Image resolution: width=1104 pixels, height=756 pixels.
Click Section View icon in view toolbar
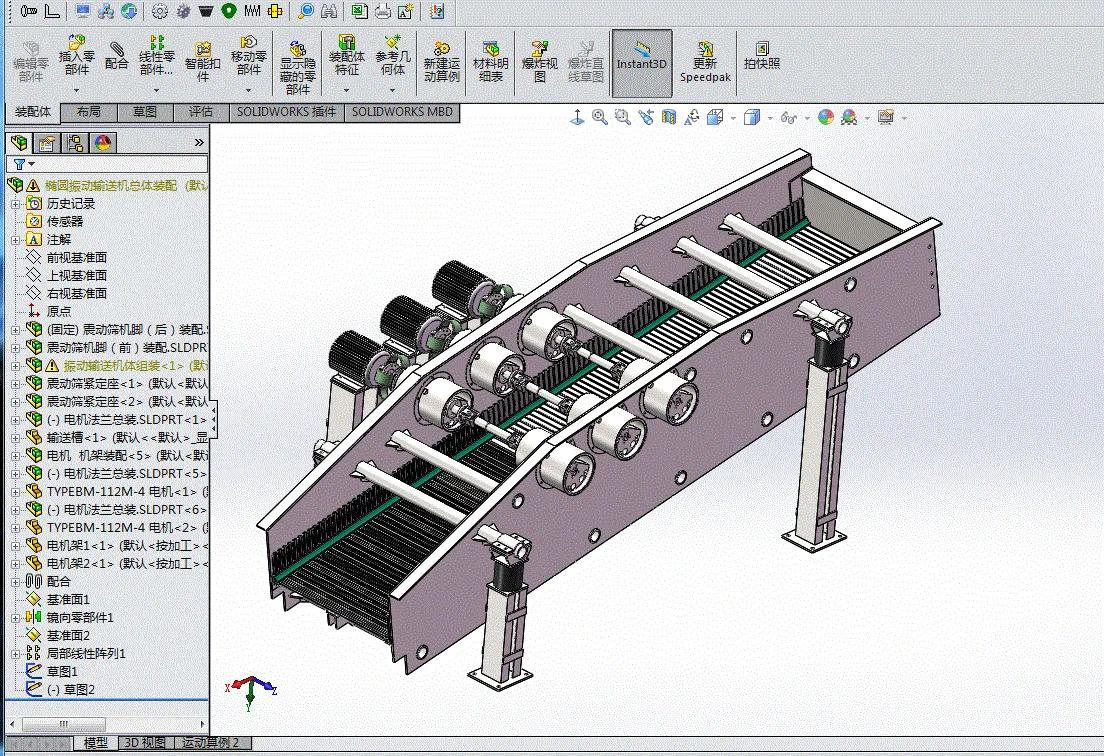click(669, 117)
